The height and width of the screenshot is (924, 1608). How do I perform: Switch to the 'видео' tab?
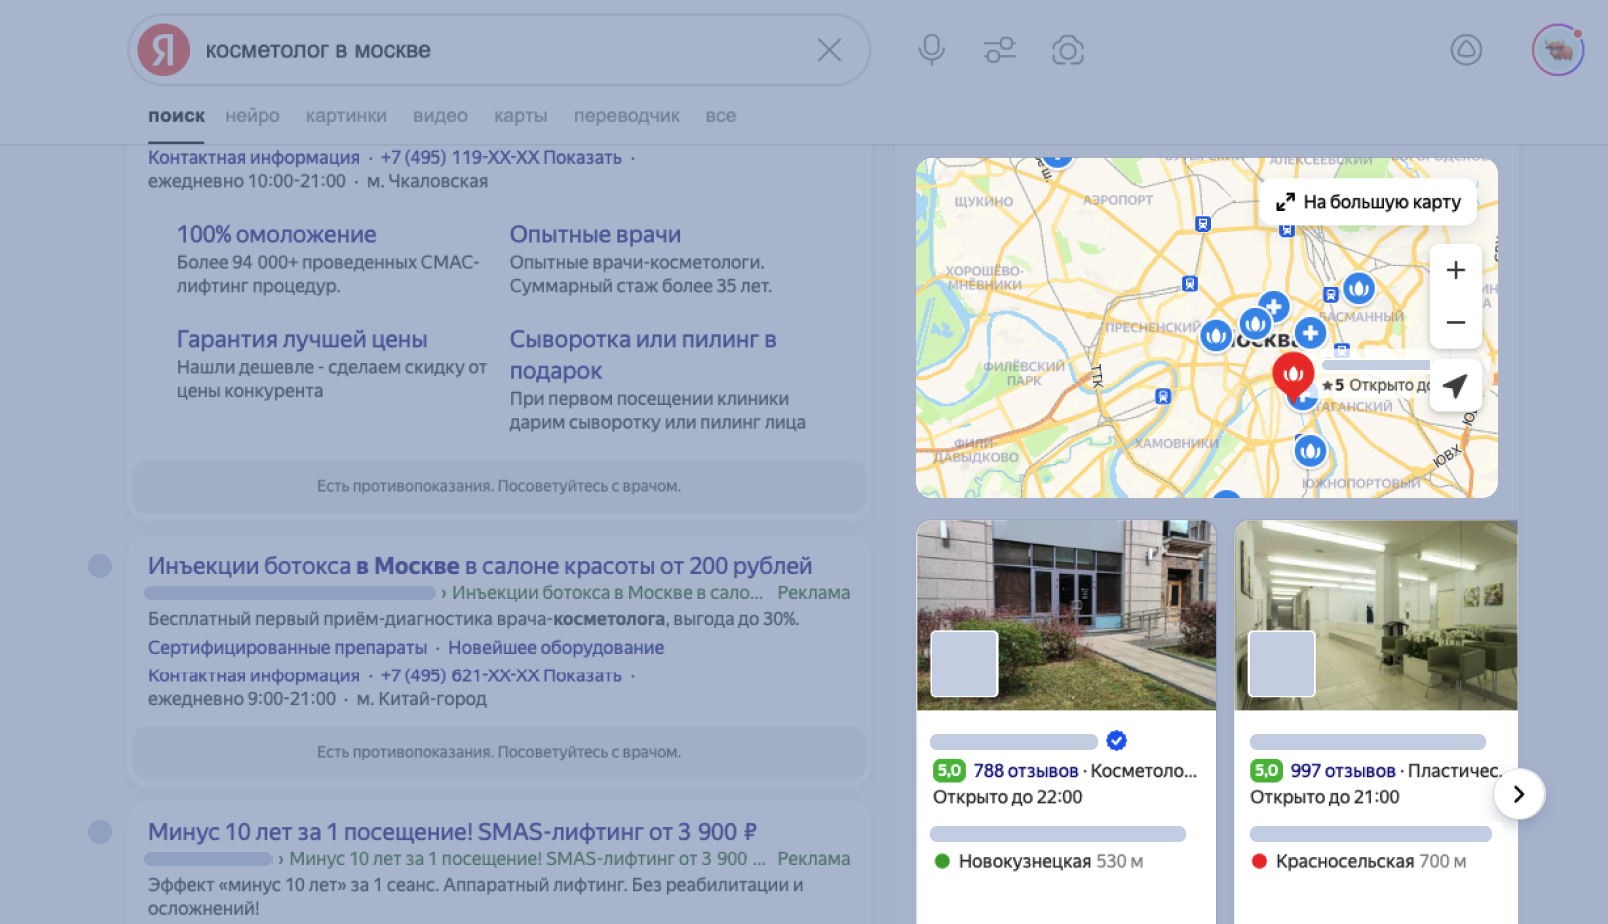(440, 116)
